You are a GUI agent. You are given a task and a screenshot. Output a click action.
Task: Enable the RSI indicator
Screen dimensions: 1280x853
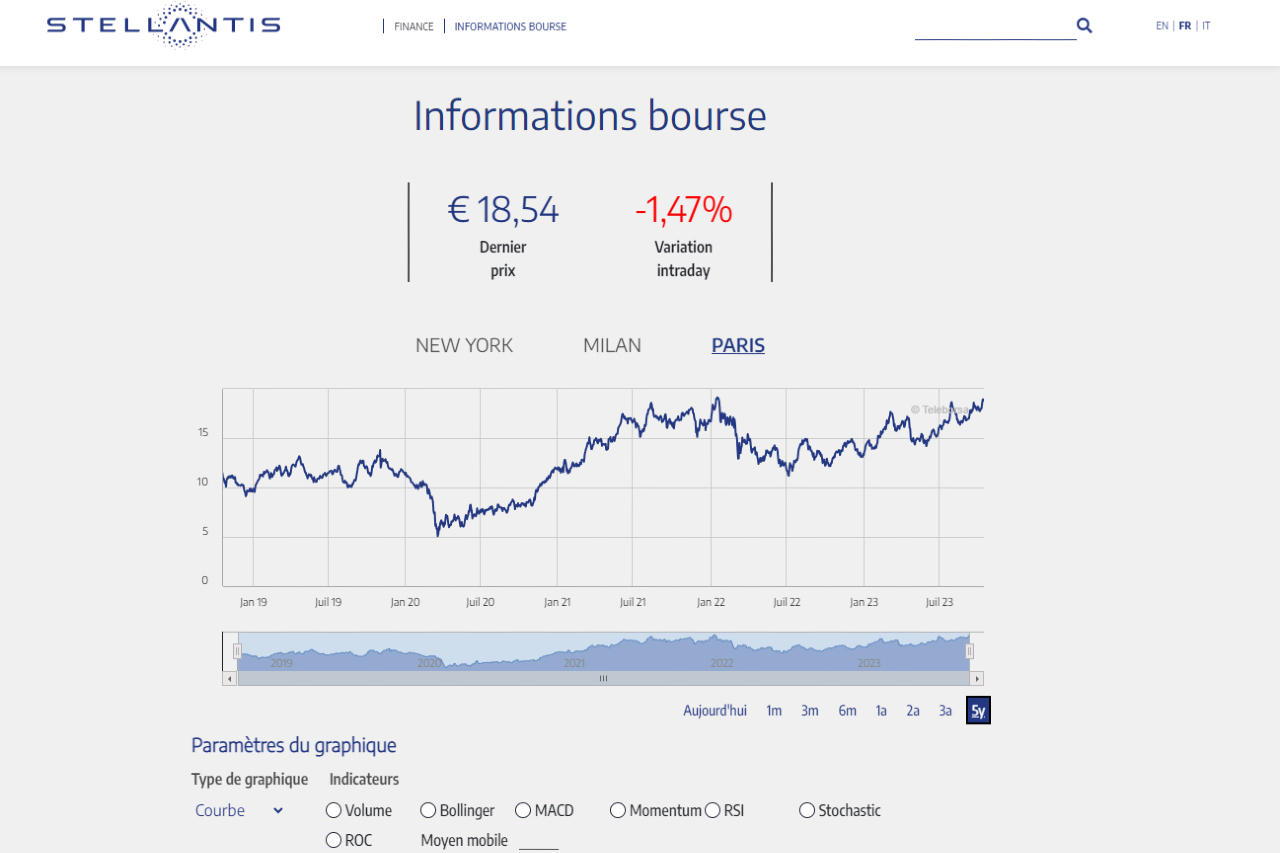[713, 810]
